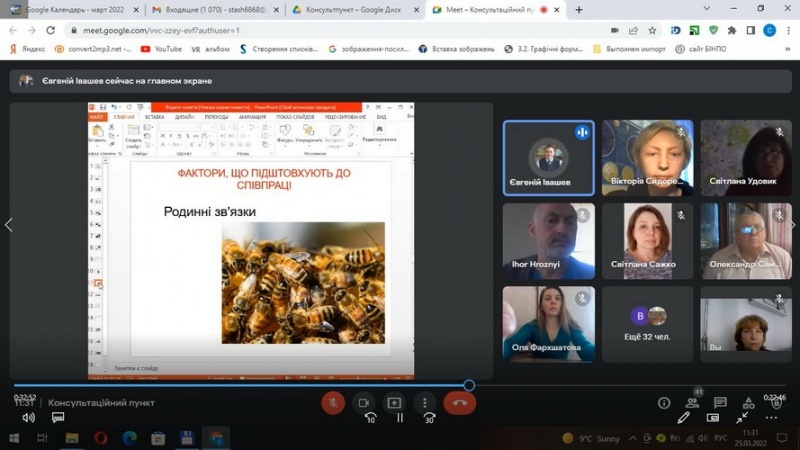Screen dimensions: 800x450
Task: Switch to Google Календарь tab
Action: coord(70,9)
